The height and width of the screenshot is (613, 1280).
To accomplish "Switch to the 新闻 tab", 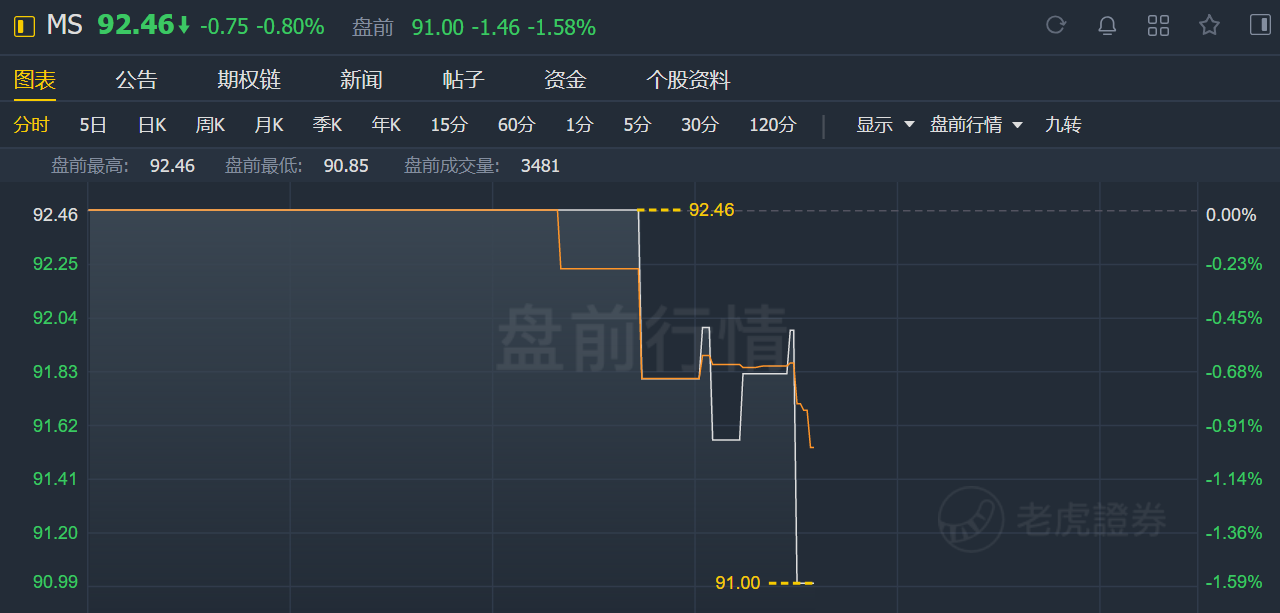I will point(361,80).
